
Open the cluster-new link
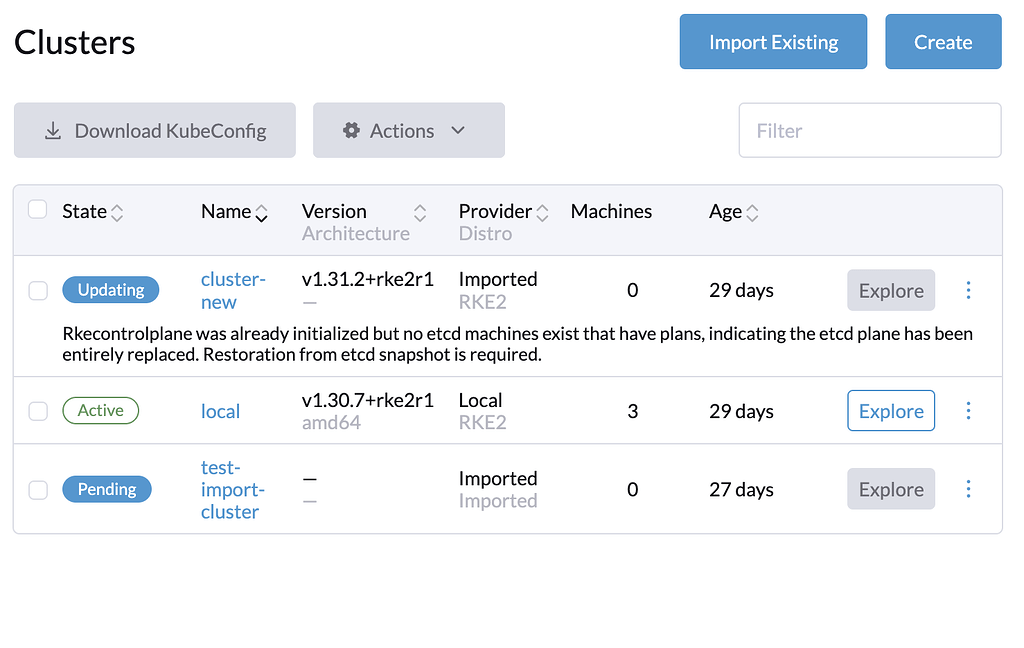232,290
